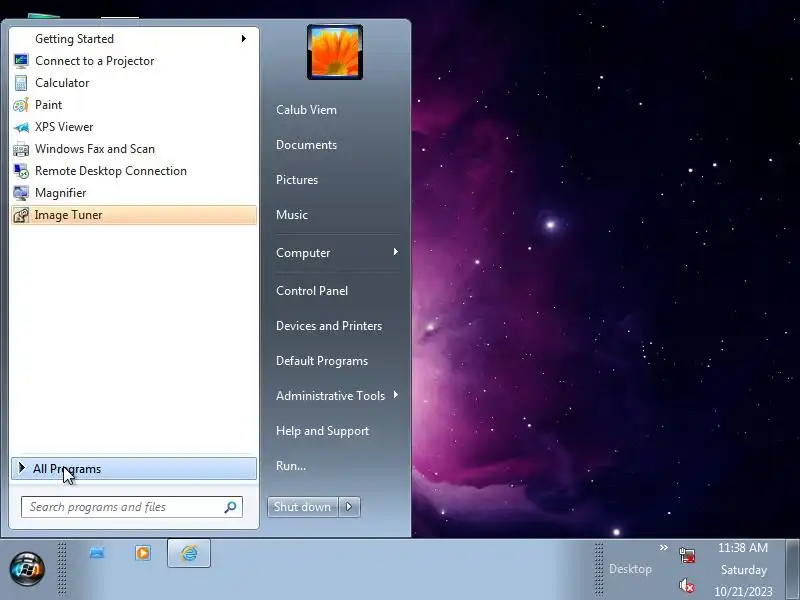
Task: Click the taskbar clock showing 11:38 AM
Action: tap(743, 547)
